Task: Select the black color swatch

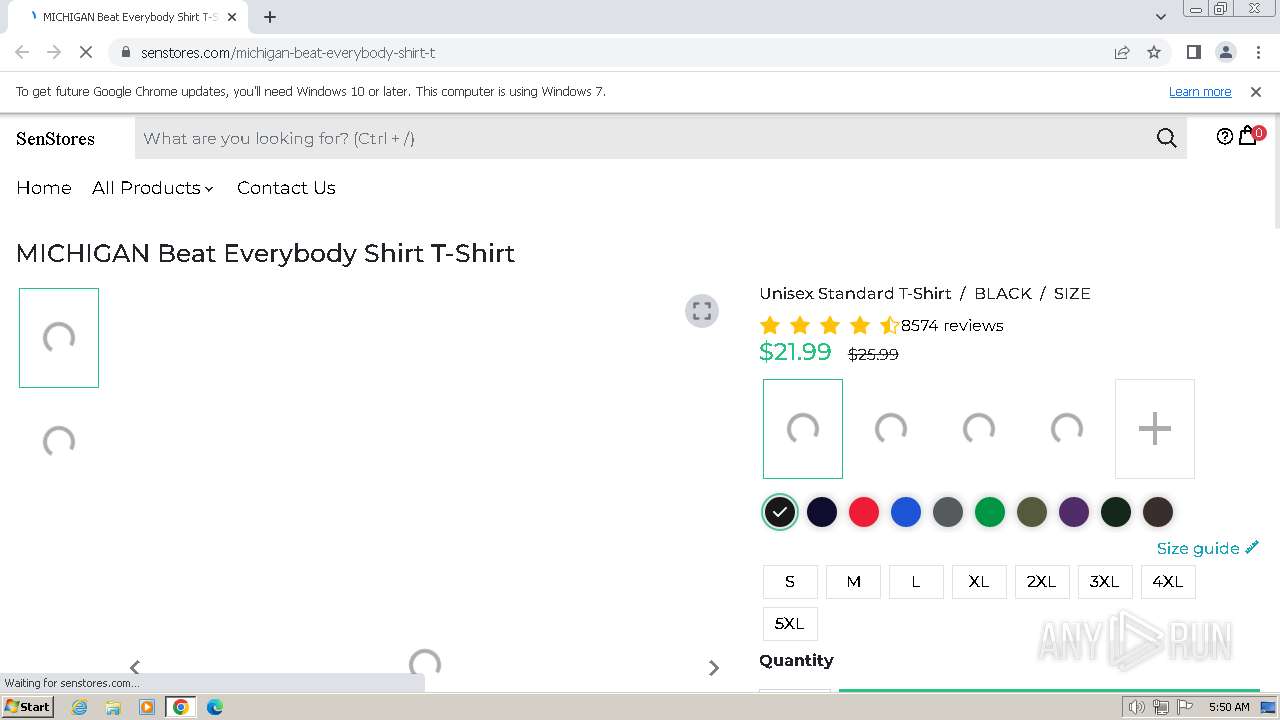Action: click(780, 512)
